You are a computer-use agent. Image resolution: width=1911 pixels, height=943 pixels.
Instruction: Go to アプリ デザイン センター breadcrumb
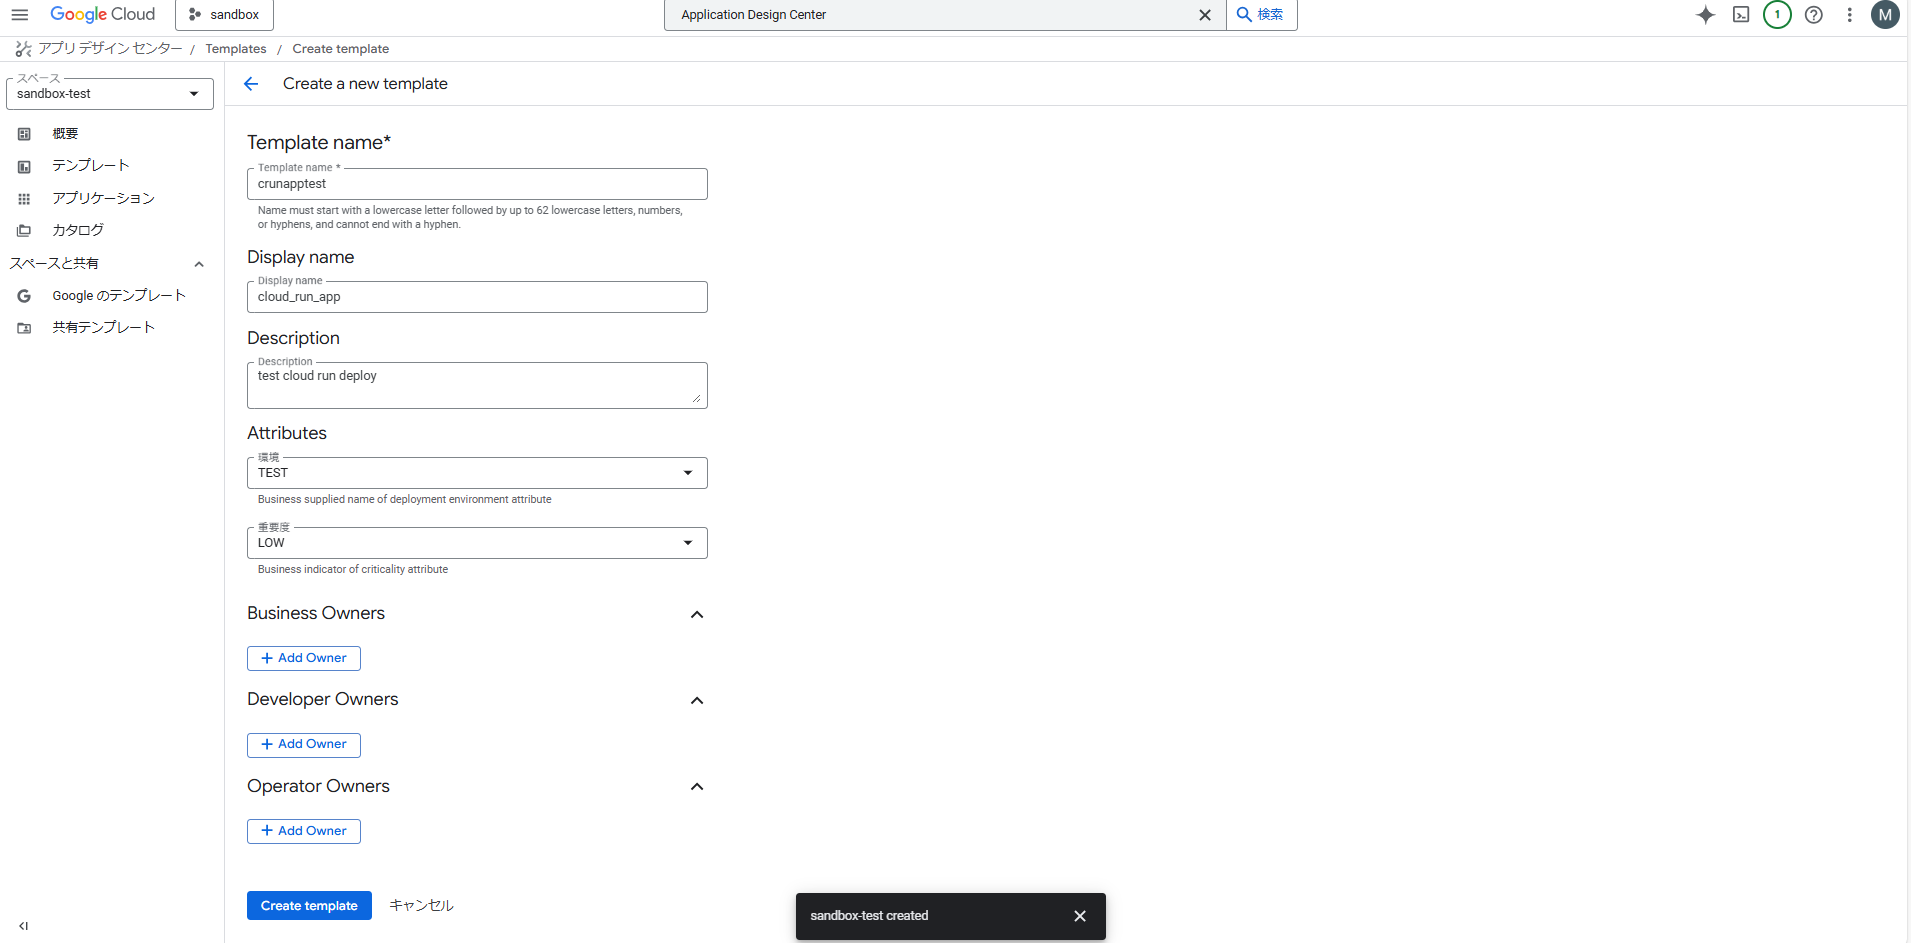click(x=110, y=48)
